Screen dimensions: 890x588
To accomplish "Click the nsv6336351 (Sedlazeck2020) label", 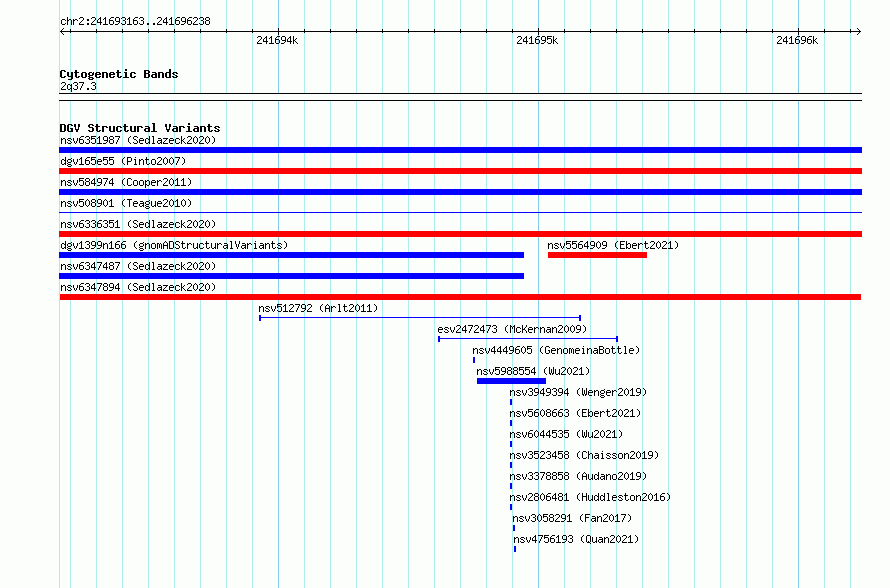I will (x=138, y=224).
